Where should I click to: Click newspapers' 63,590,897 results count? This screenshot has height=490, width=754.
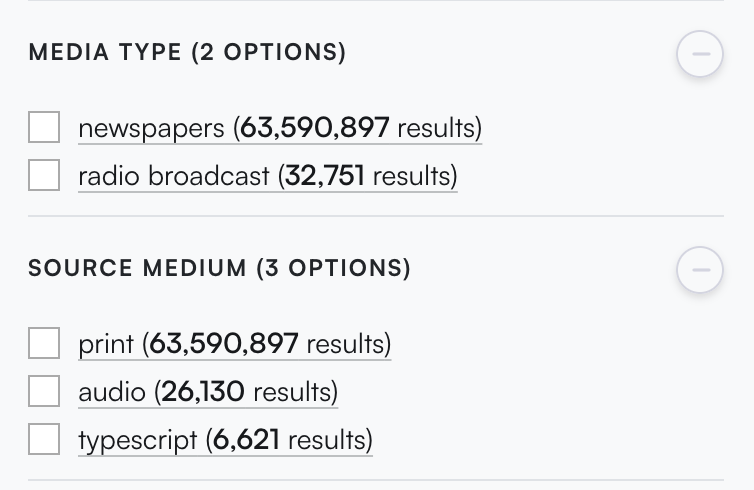click(314, 127)
